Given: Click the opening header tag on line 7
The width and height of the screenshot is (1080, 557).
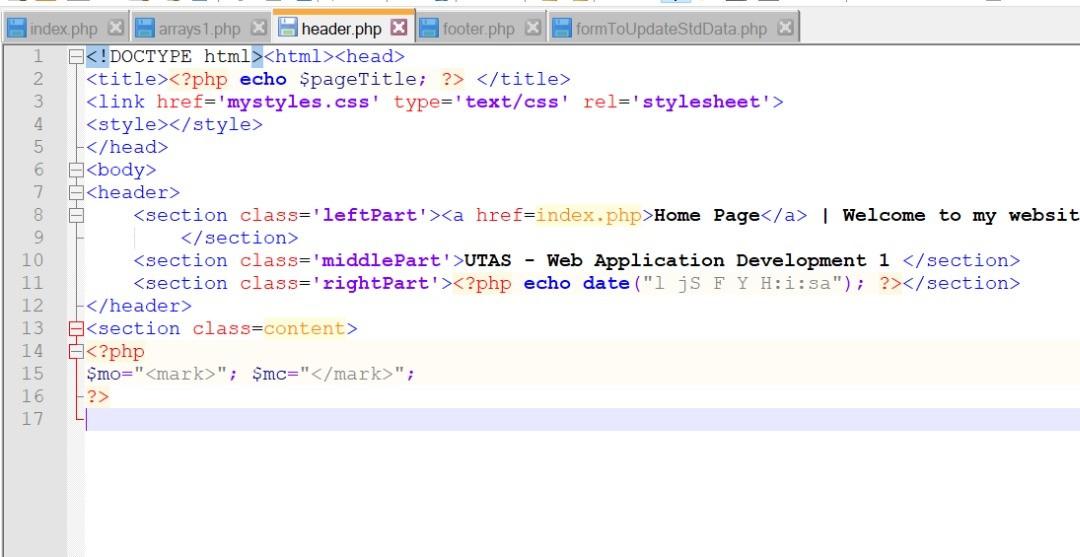Looking at the screenshot, I should [133, 193].
